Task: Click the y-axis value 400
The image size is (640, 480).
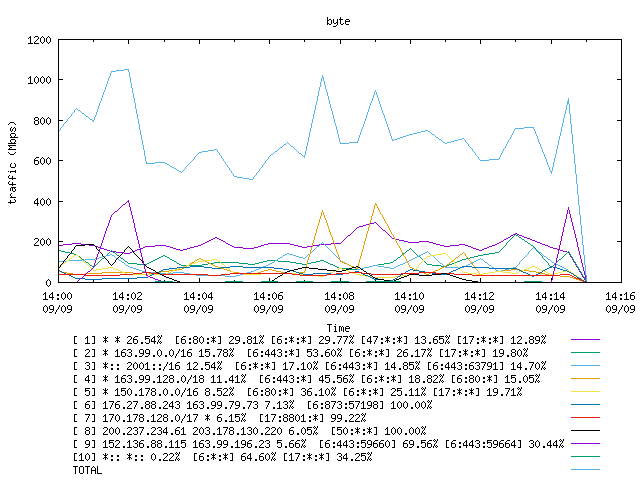Action: (42, 202)
